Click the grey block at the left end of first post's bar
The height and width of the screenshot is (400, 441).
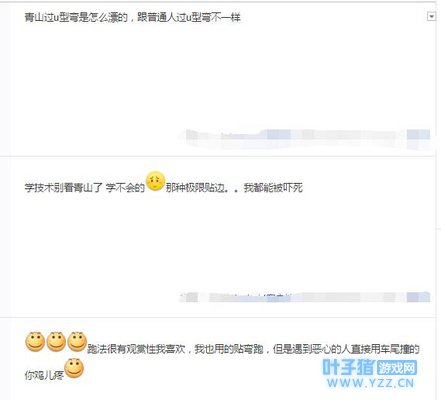click(x=192, y=135)
